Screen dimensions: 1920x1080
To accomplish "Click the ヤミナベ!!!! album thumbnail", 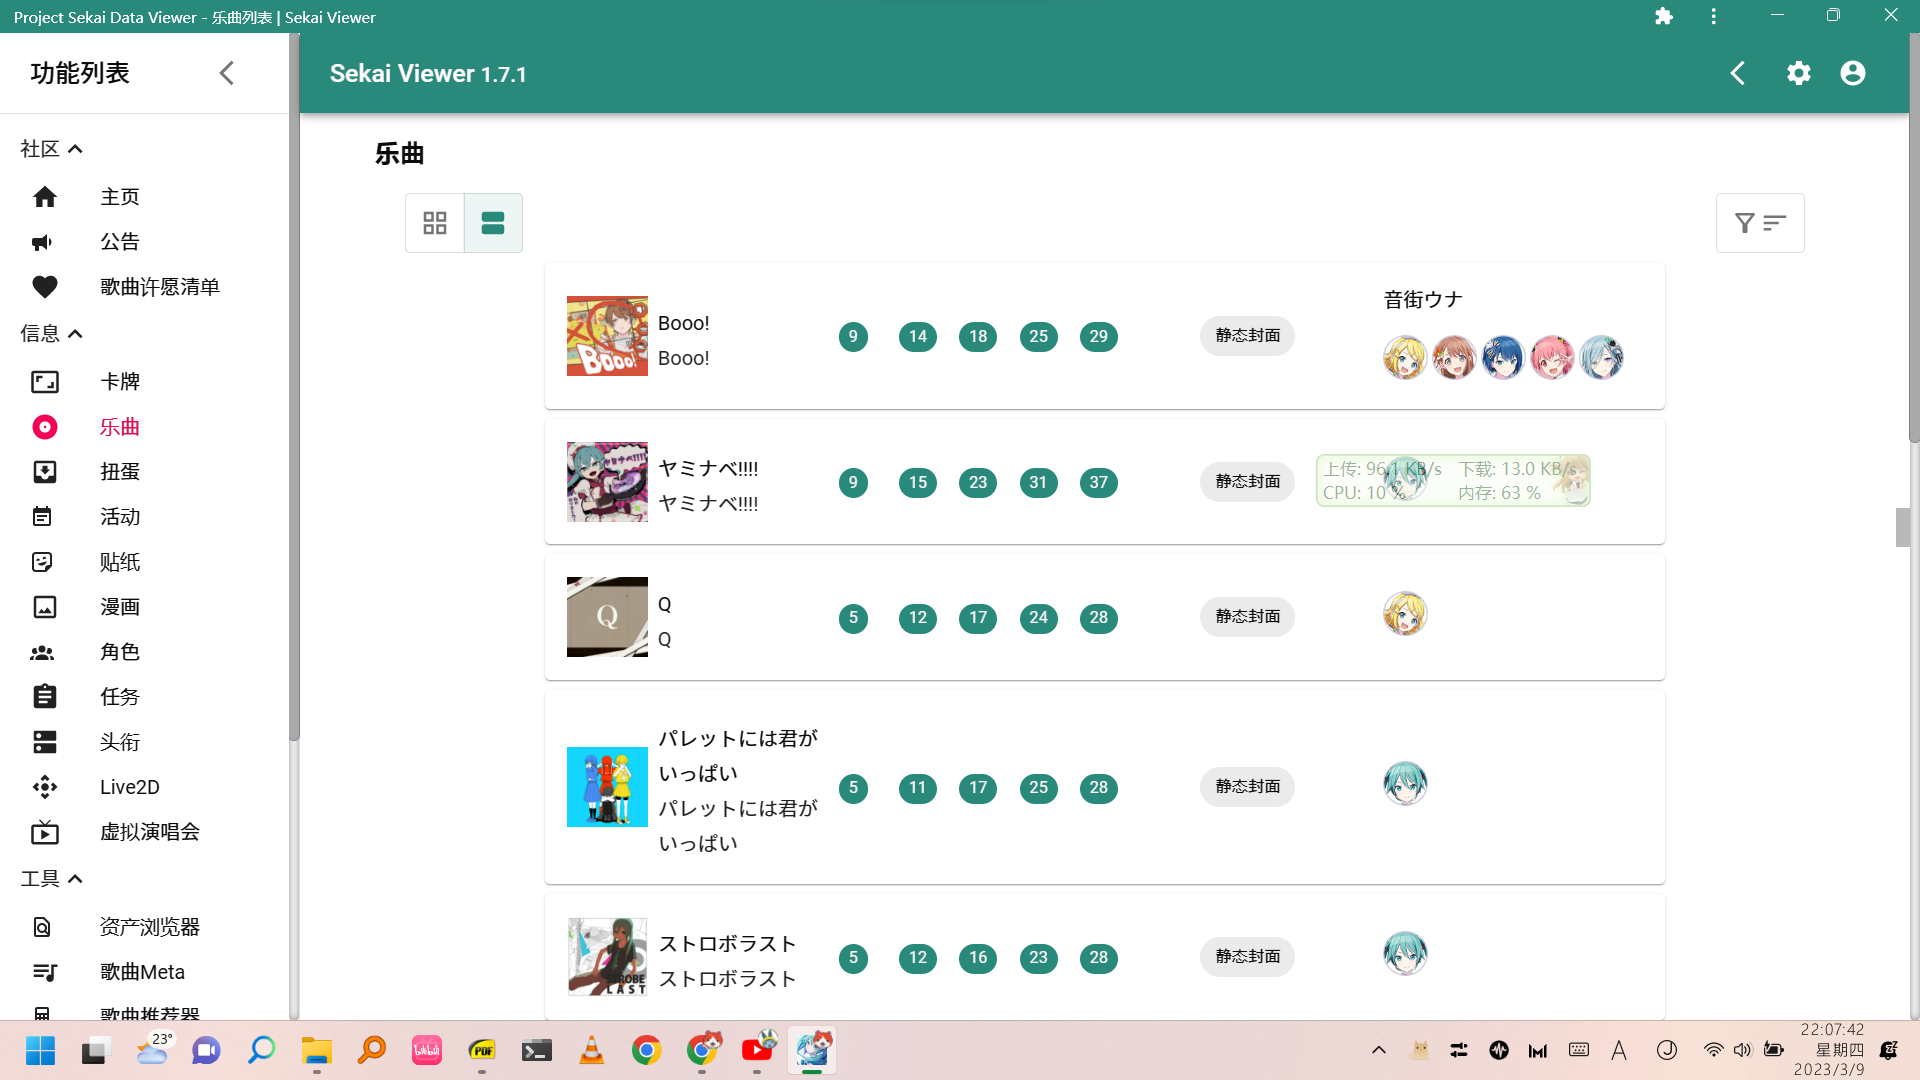I will click(x=607, y=481).
